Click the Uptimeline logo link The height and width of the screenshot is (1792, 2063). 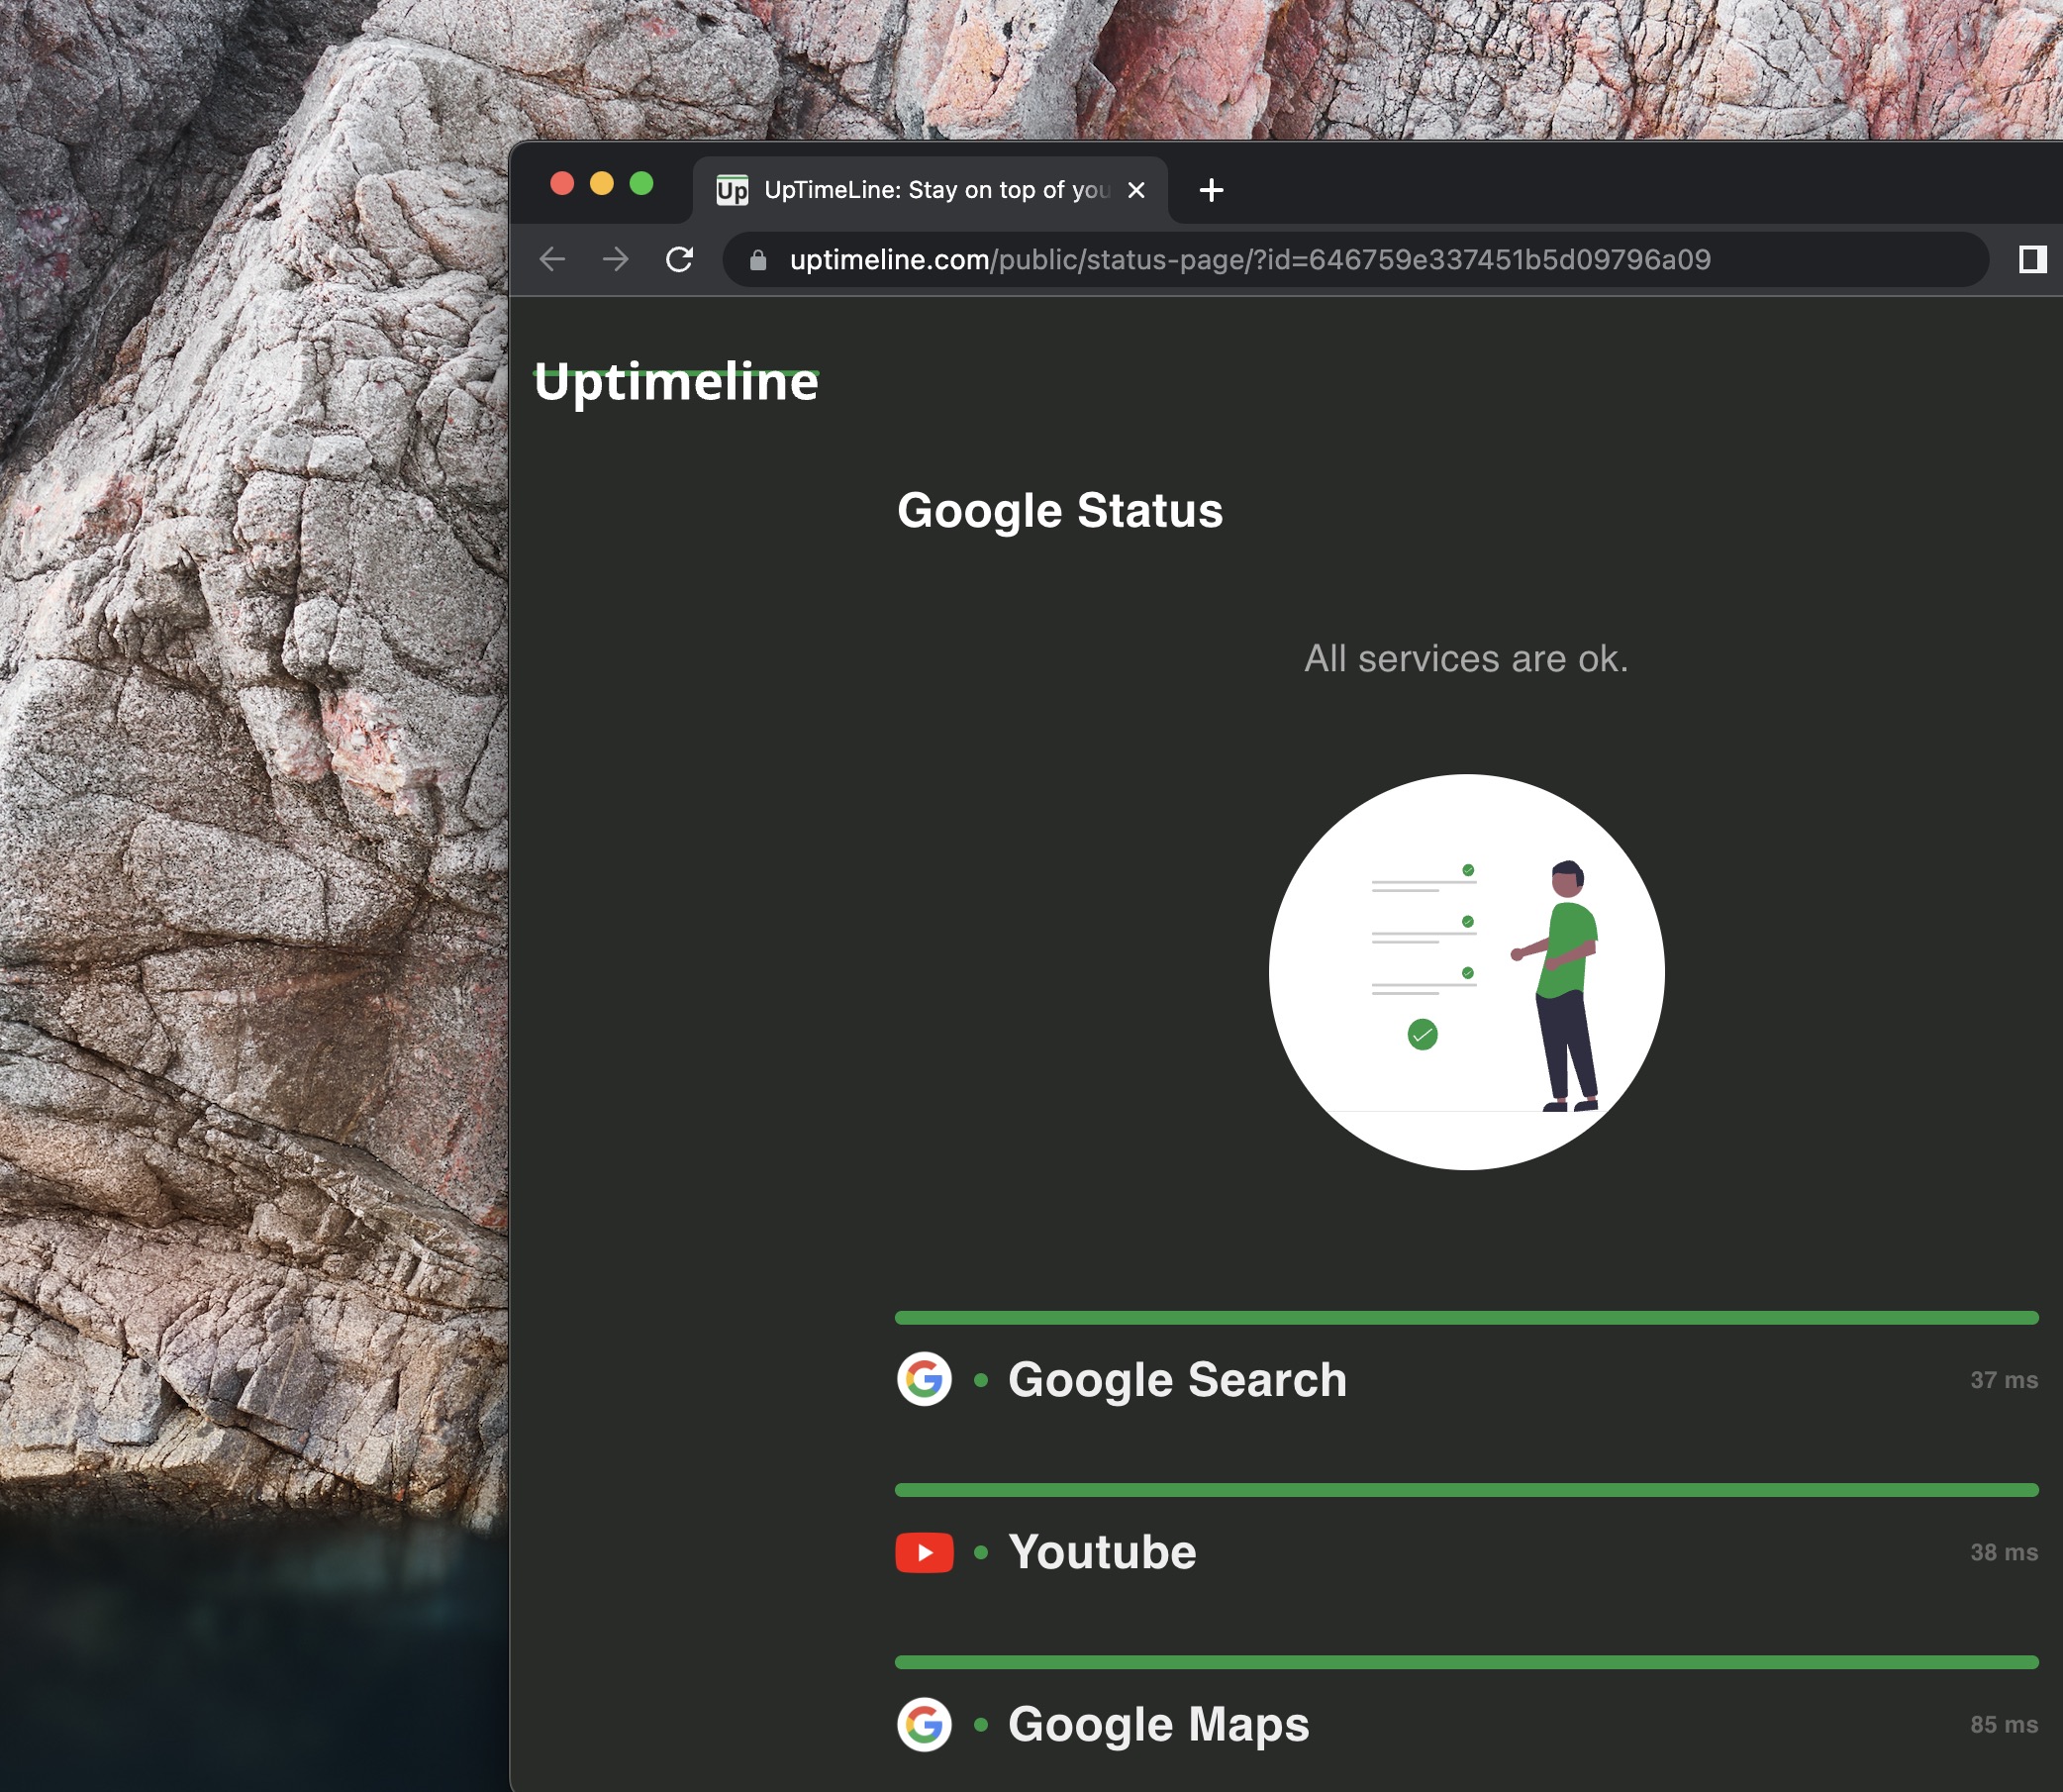[676, 382]
